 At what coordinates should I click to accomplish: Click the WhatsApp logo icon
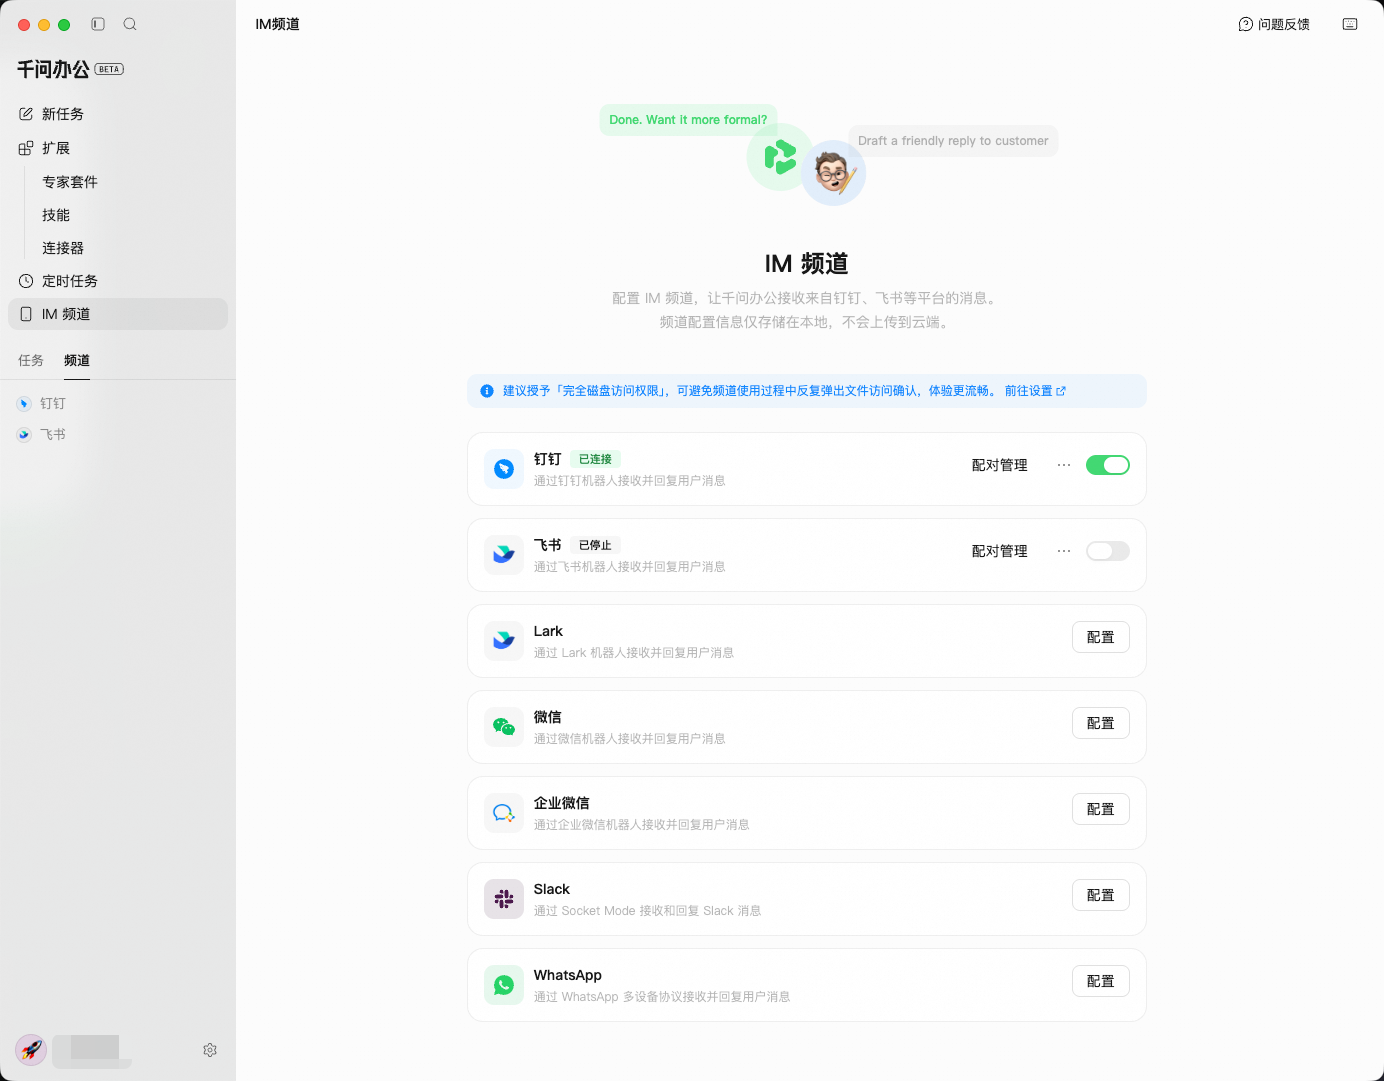504,985
